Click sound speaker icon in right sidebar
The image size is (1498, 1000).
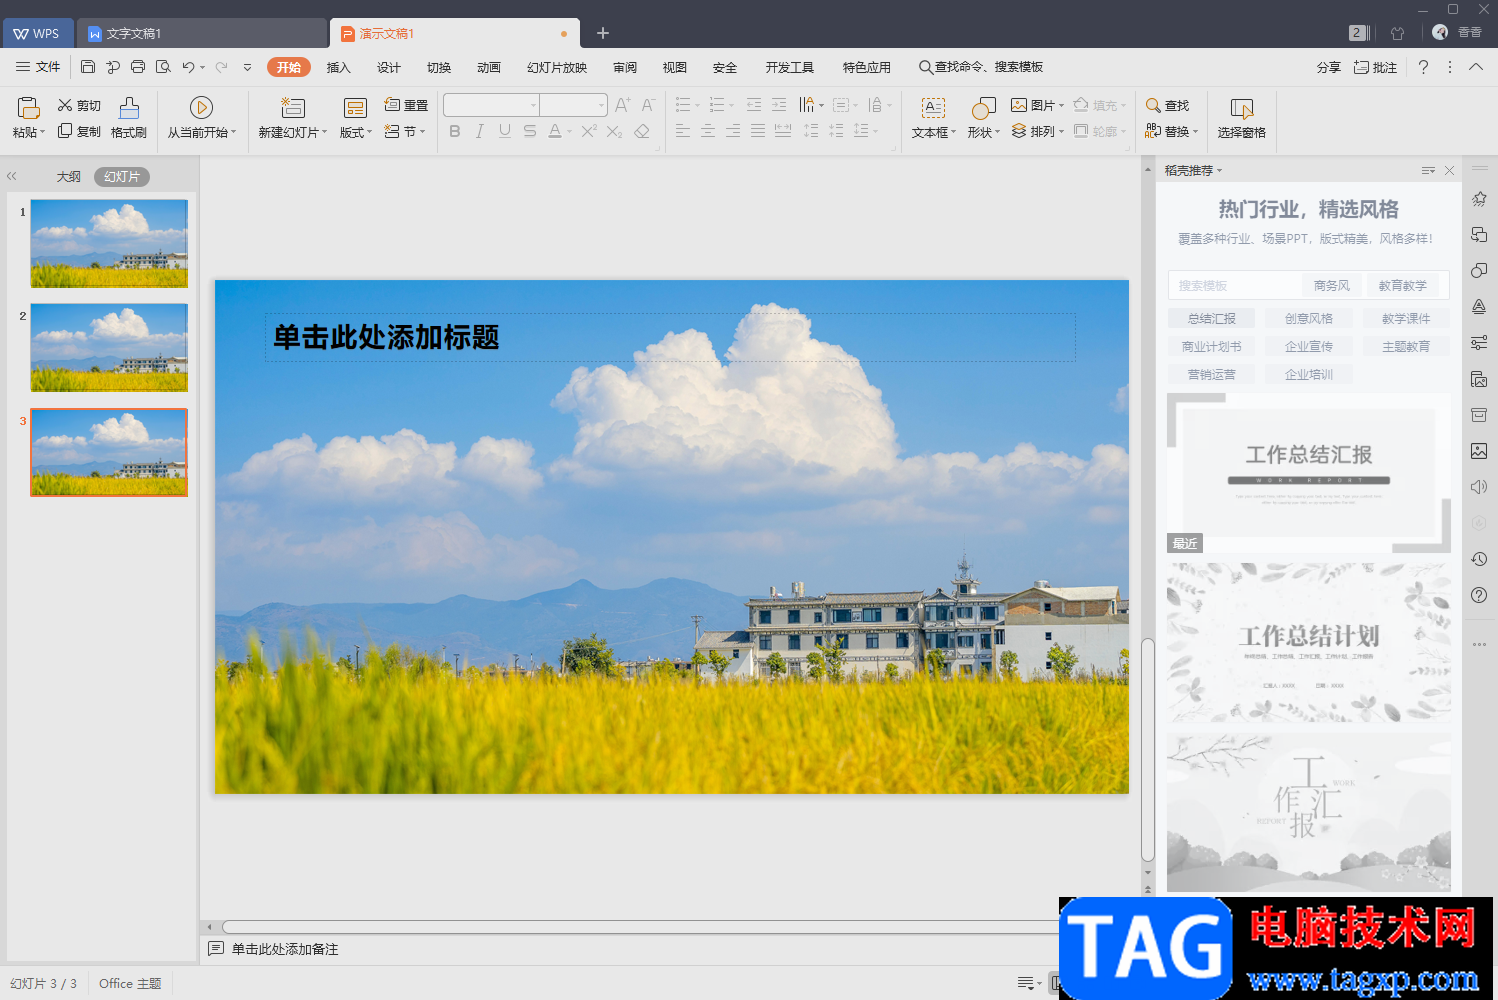tap(1479, 487)
